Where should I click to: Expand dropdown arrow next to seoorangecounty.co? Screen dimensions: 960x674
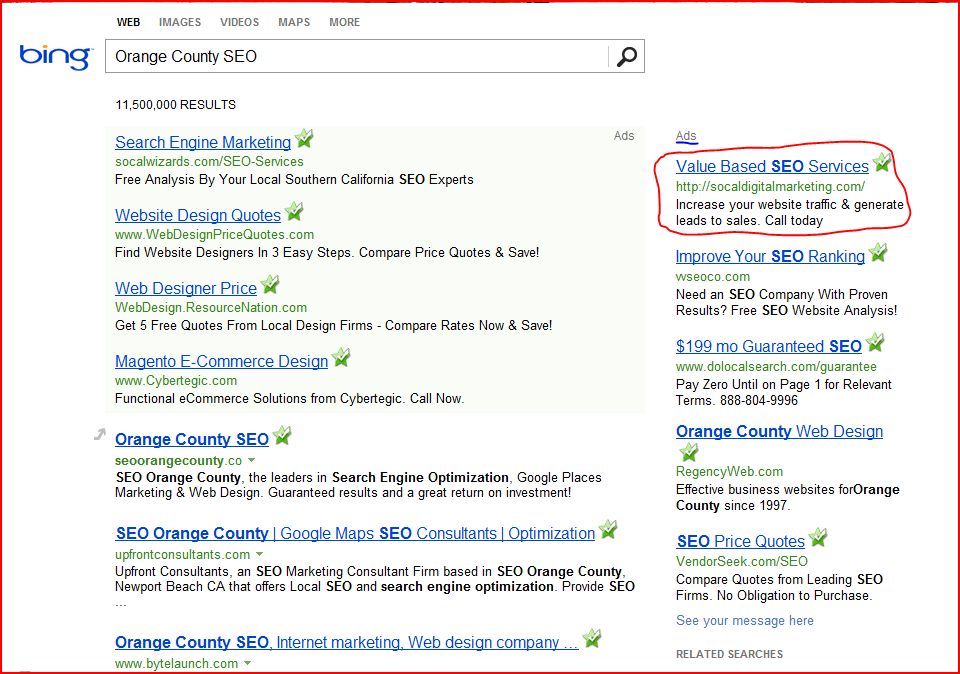click(x=252, y=460)
